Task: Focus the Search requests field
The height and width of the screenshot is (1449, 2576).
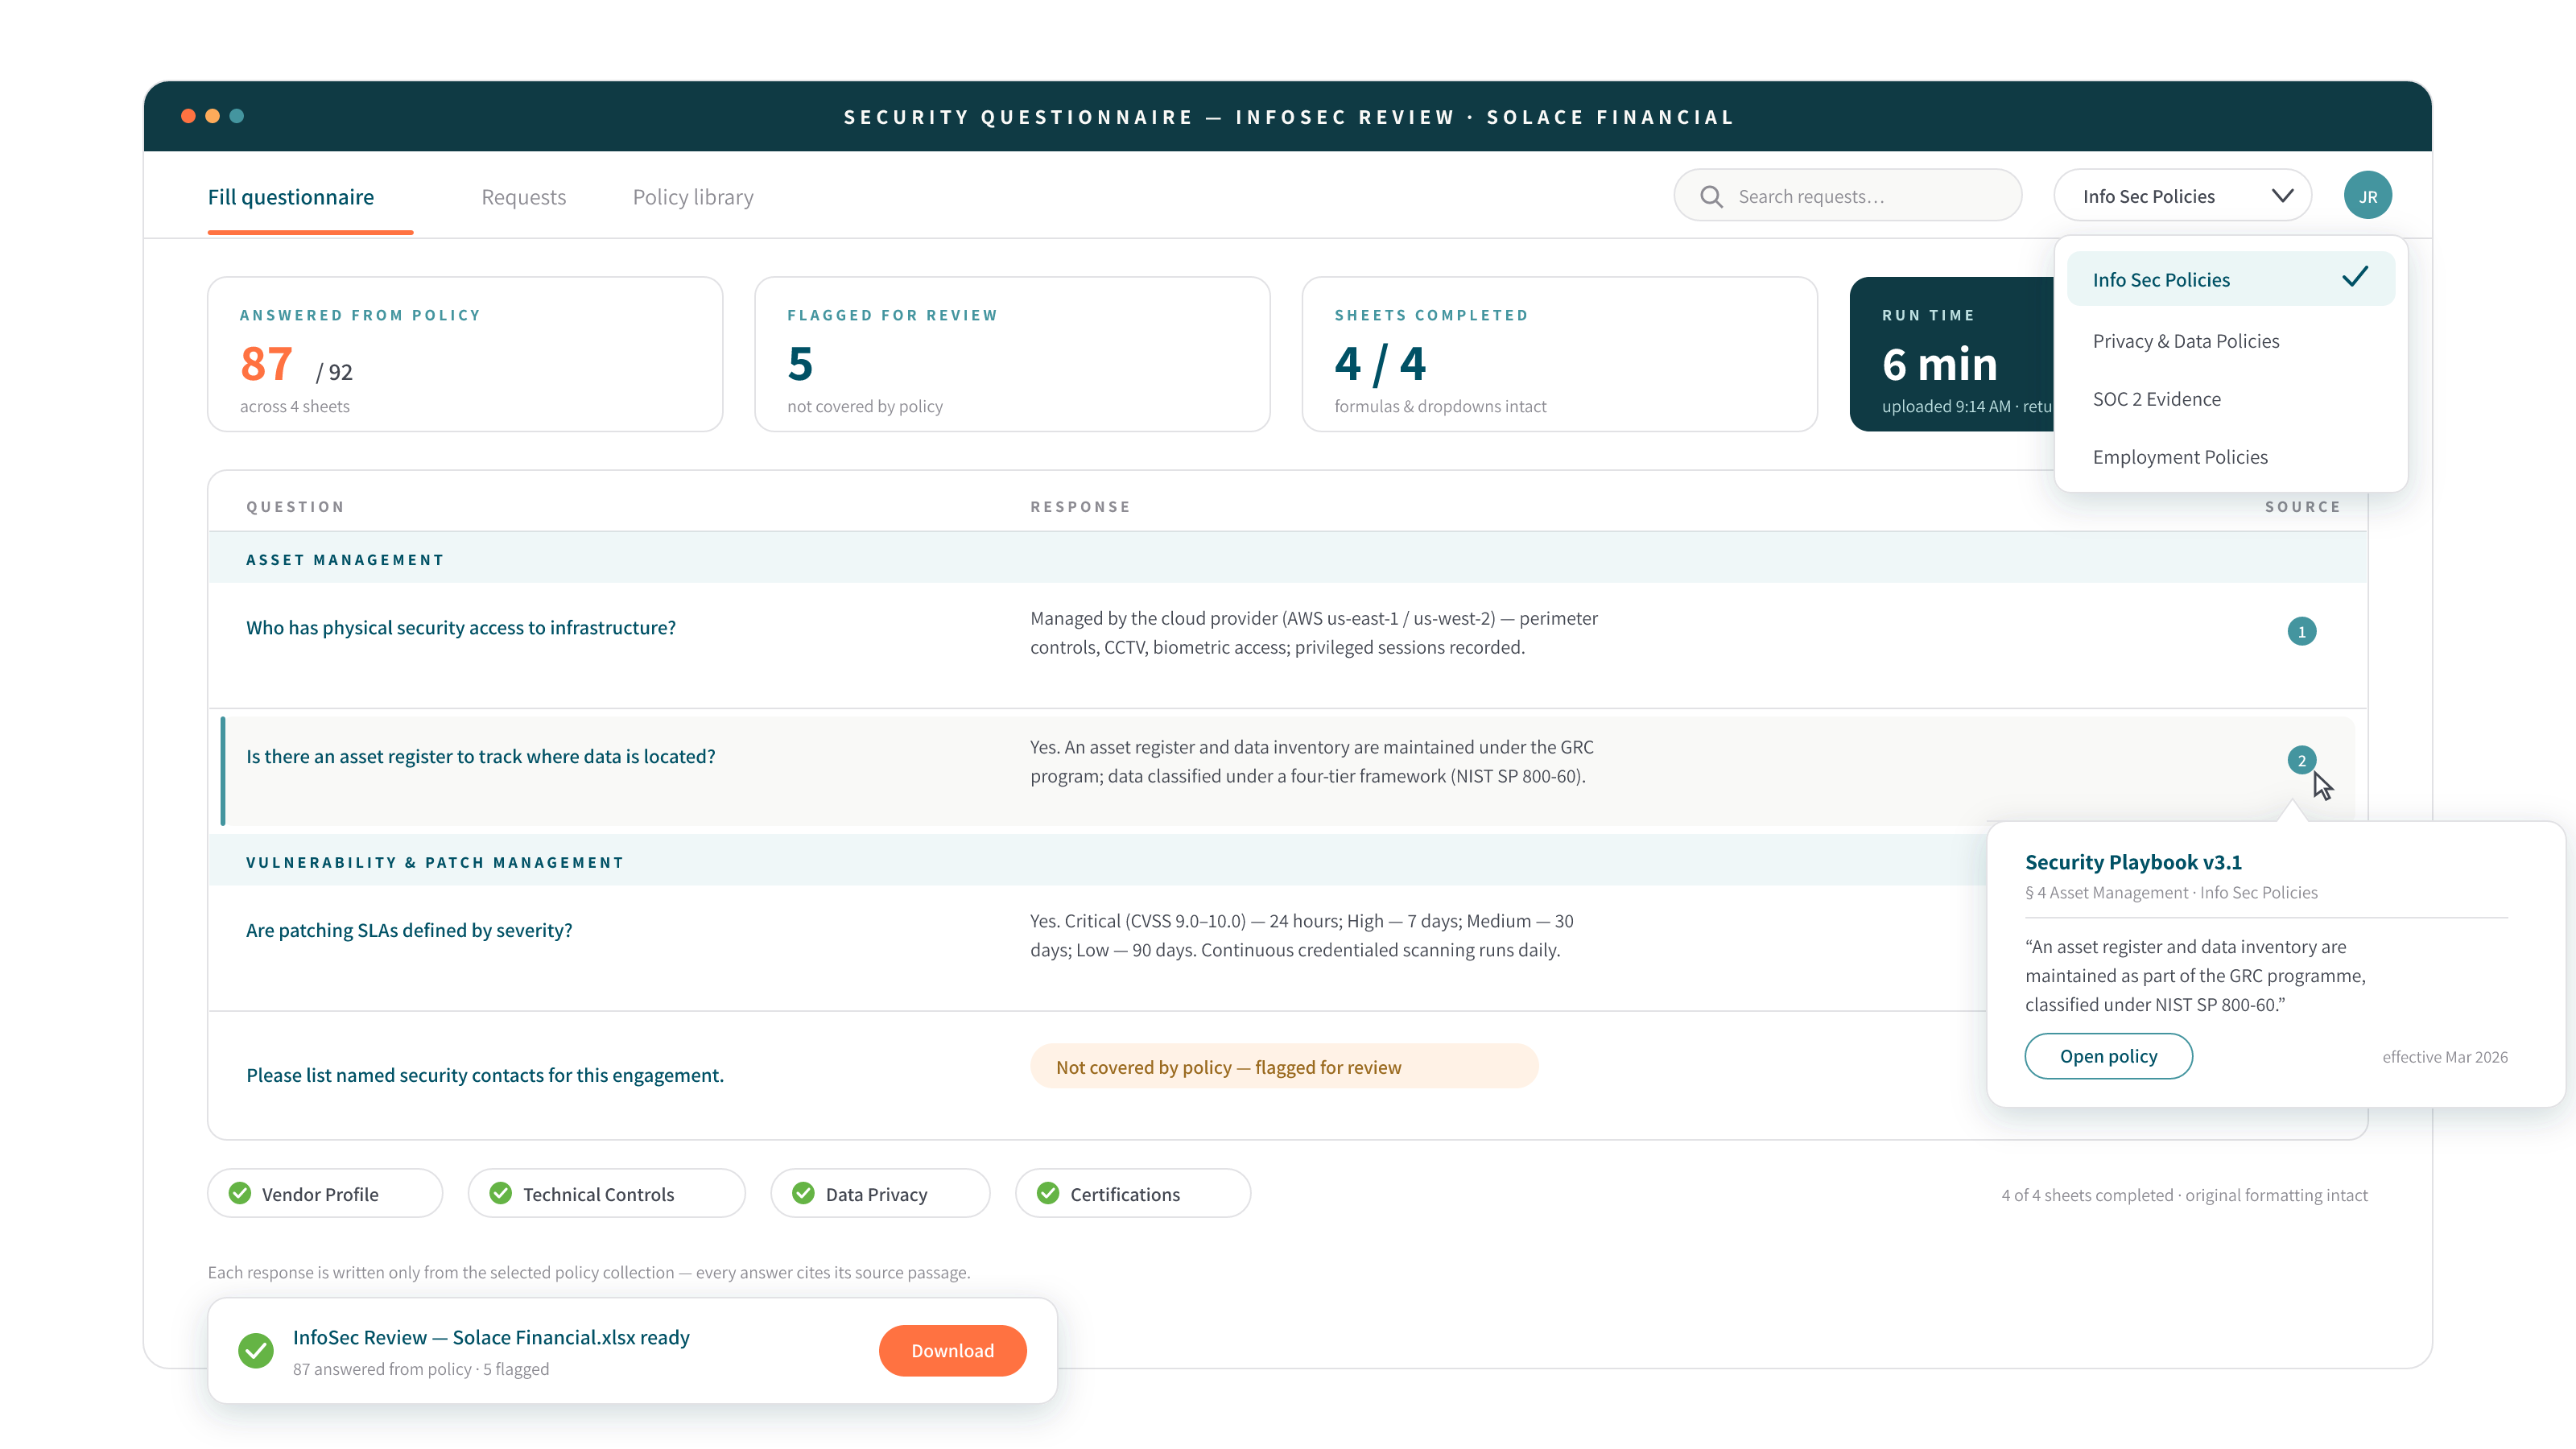Action: point(1847,196)
